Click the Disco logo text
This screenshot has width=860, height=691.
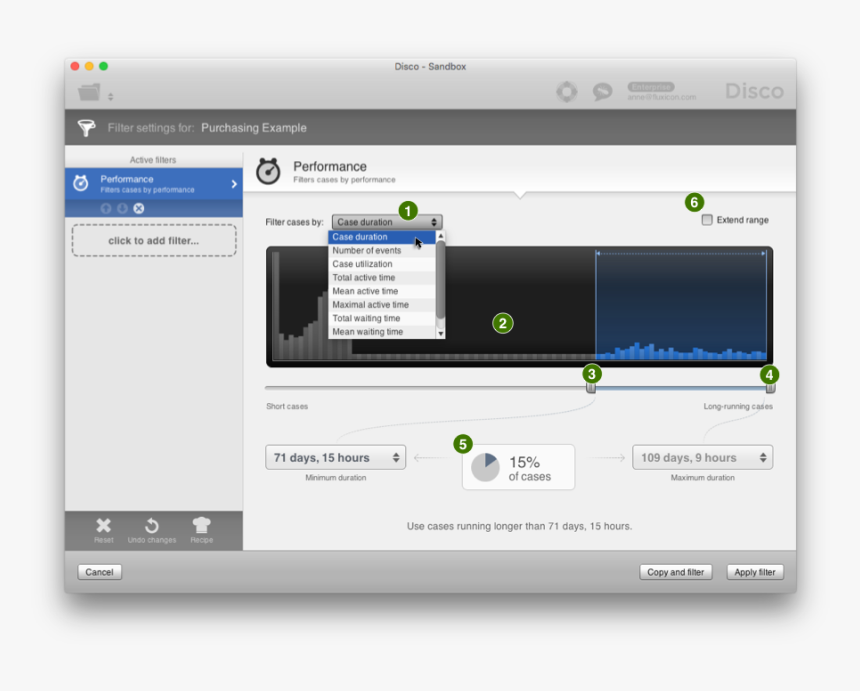point(754,92)
